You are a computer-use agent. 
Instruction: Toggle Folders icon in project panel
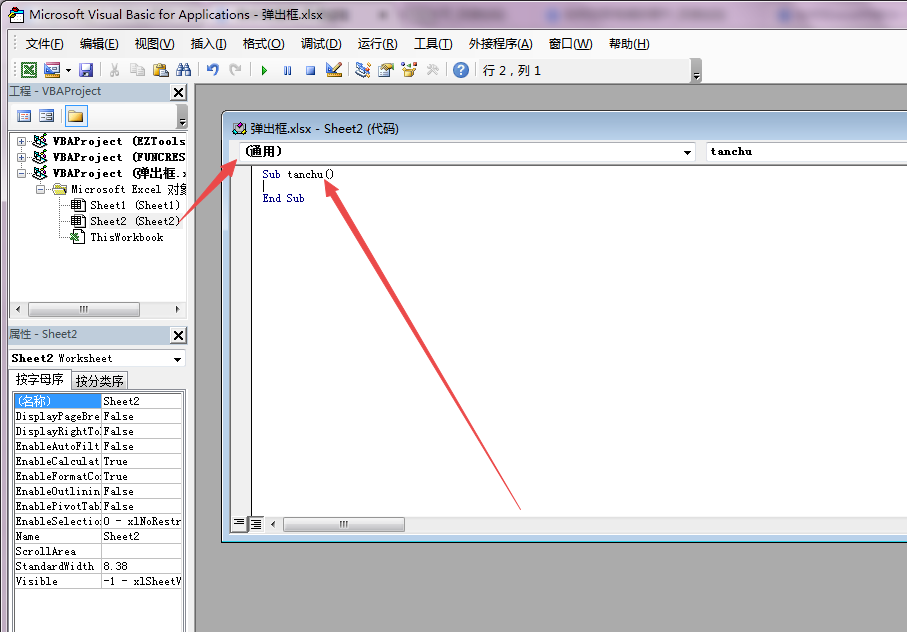coord(76,116)
